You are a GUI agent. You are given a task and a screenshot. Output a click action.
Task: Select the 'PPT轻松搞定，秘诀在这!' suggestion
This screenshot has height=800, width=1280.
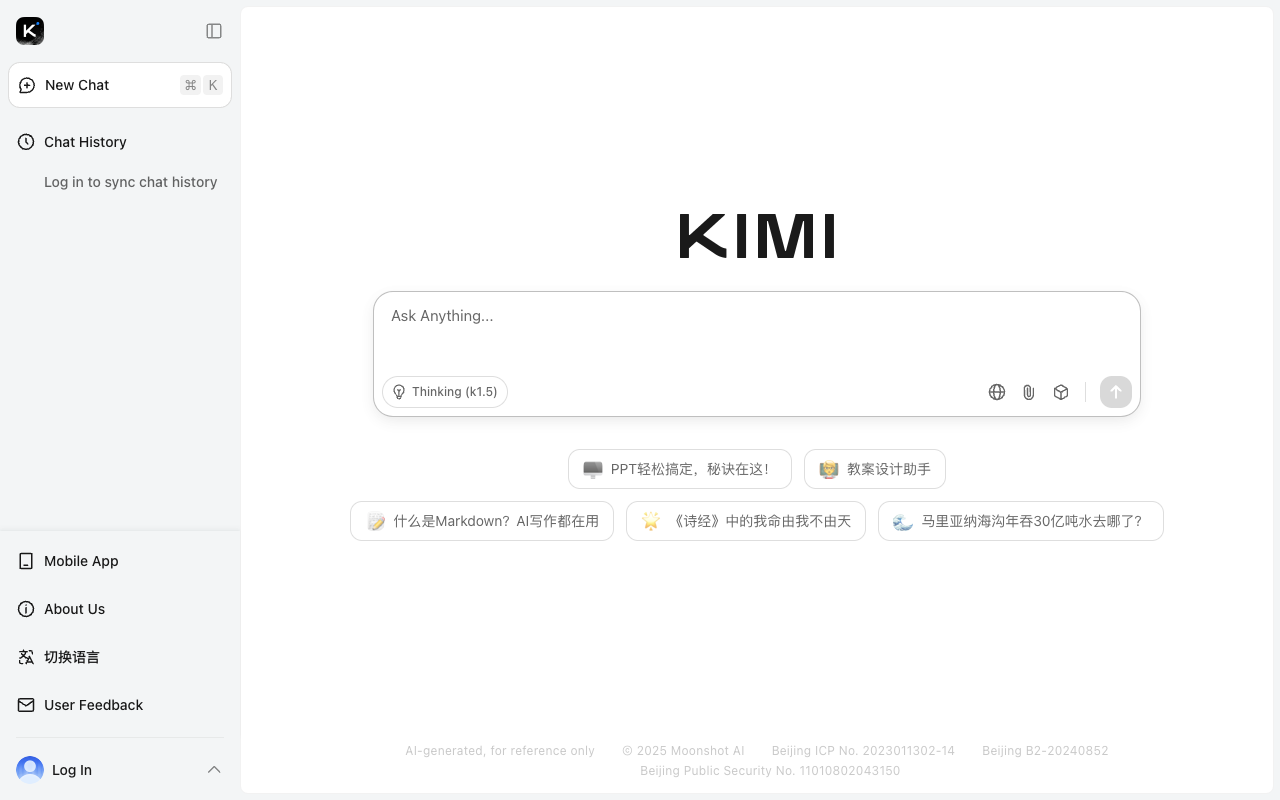[x=680, y=469]
